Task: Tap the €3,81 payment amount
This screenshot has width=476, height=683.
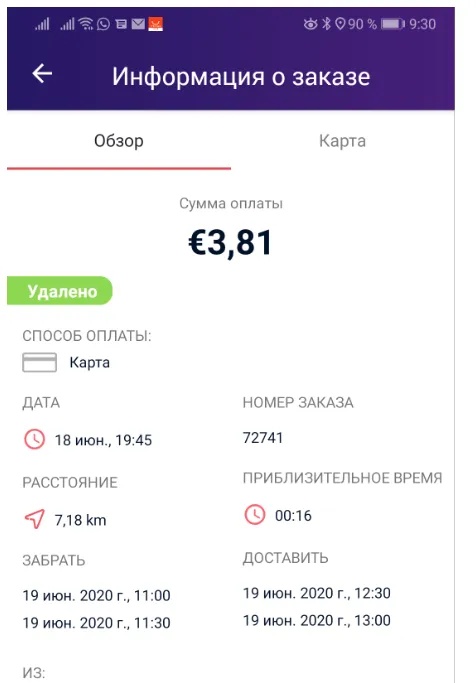Action: pos(230,243)
